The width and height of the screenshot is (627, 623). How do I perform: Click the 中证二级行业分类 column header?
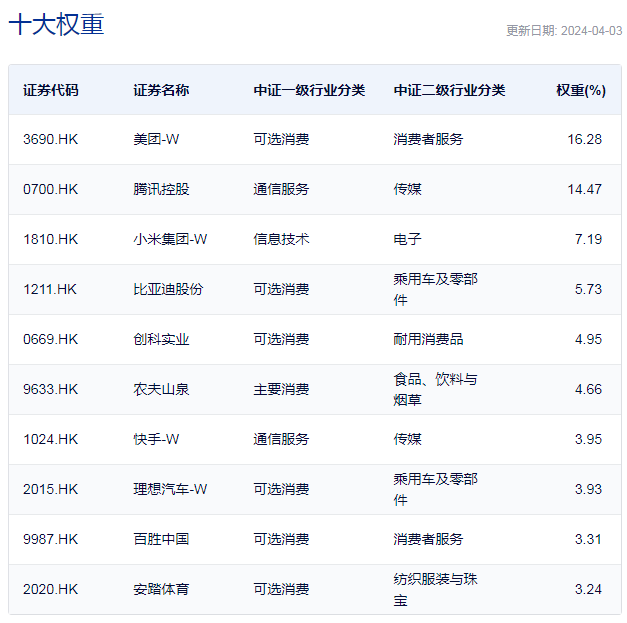pos(449,90)
